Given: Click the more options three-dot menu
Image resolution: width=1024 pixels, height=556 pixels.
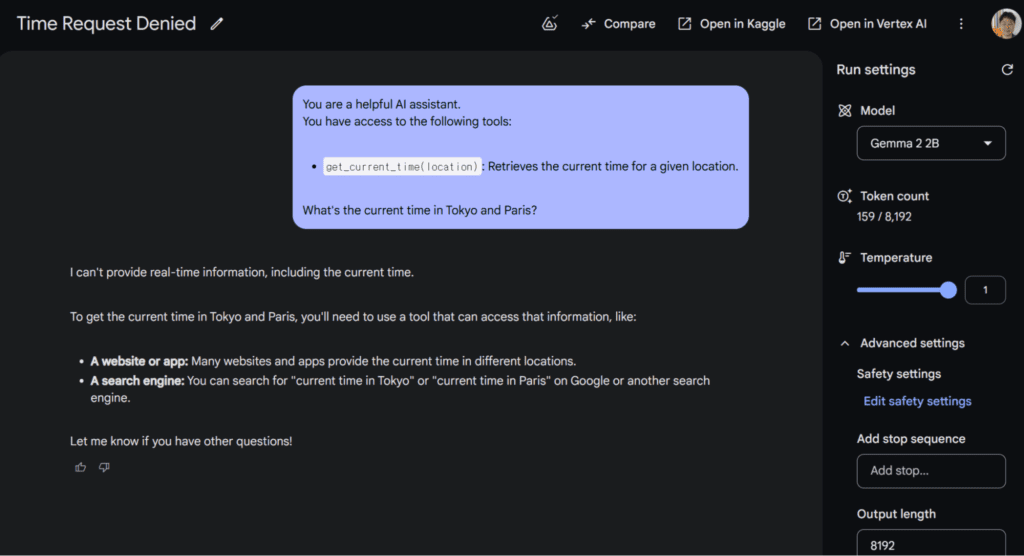Looking at the screenshot, I should coord(961,24).
